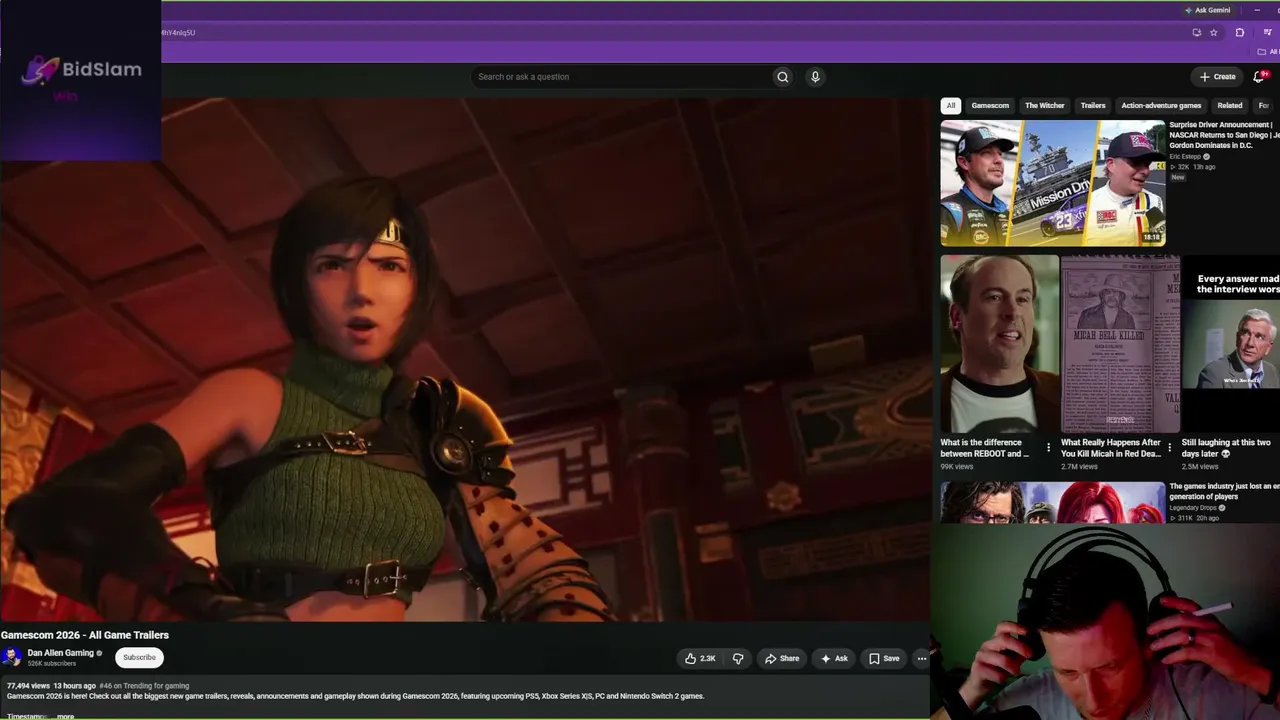Save the video to a playlist
The width and height of the screenshot is (1280, 720).
tap(884, 658)
